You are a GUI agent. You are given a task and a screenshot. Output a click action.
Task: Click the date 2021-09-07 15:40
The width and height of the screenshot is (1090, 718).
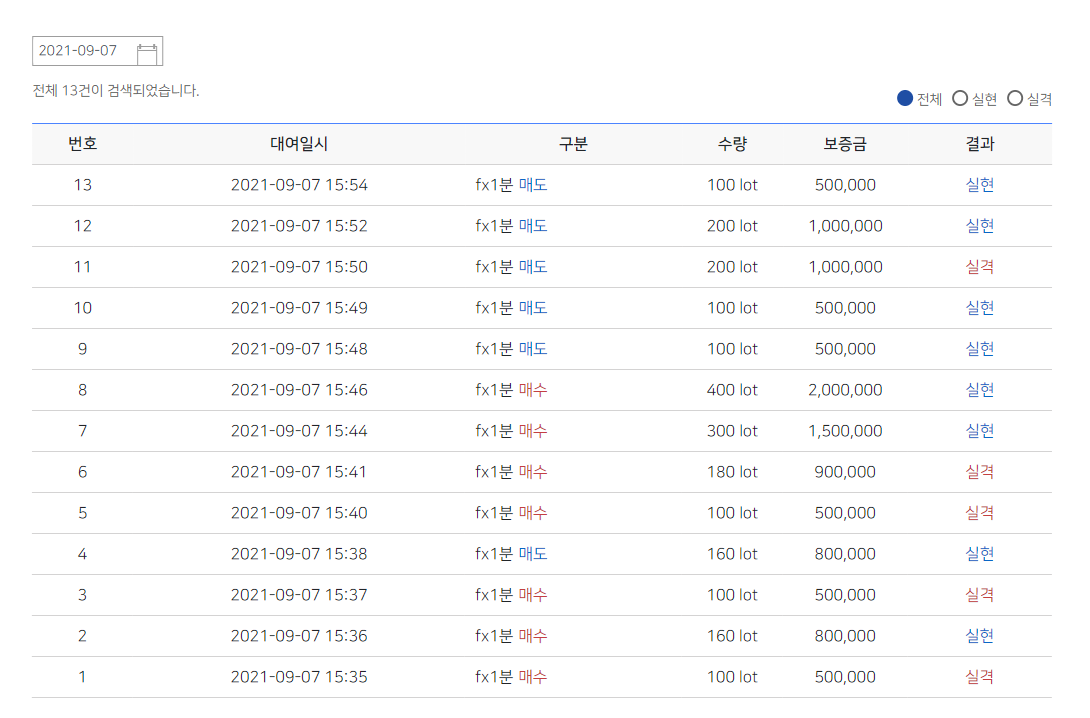299,513
